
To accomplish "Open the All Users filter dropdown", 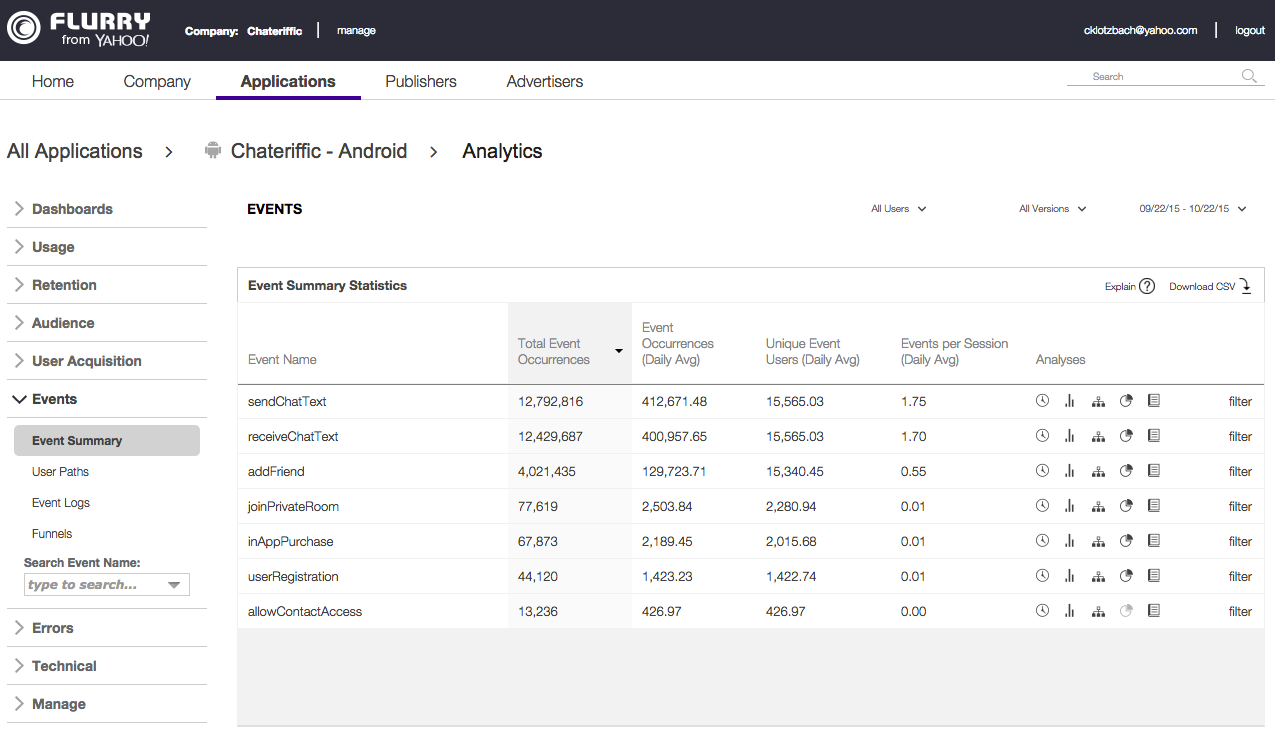I will 897,208.
